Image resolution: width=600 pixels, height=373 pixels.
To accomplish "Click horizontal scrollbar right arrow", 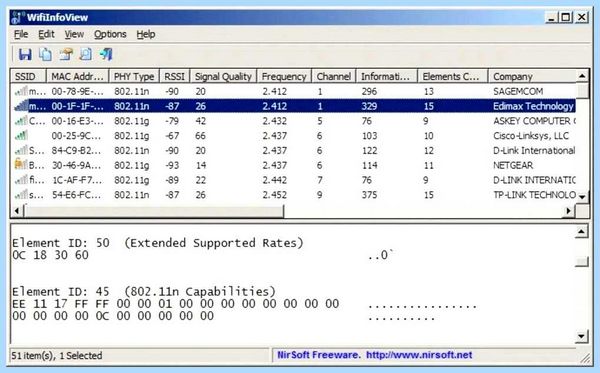I will coord(569,211).
